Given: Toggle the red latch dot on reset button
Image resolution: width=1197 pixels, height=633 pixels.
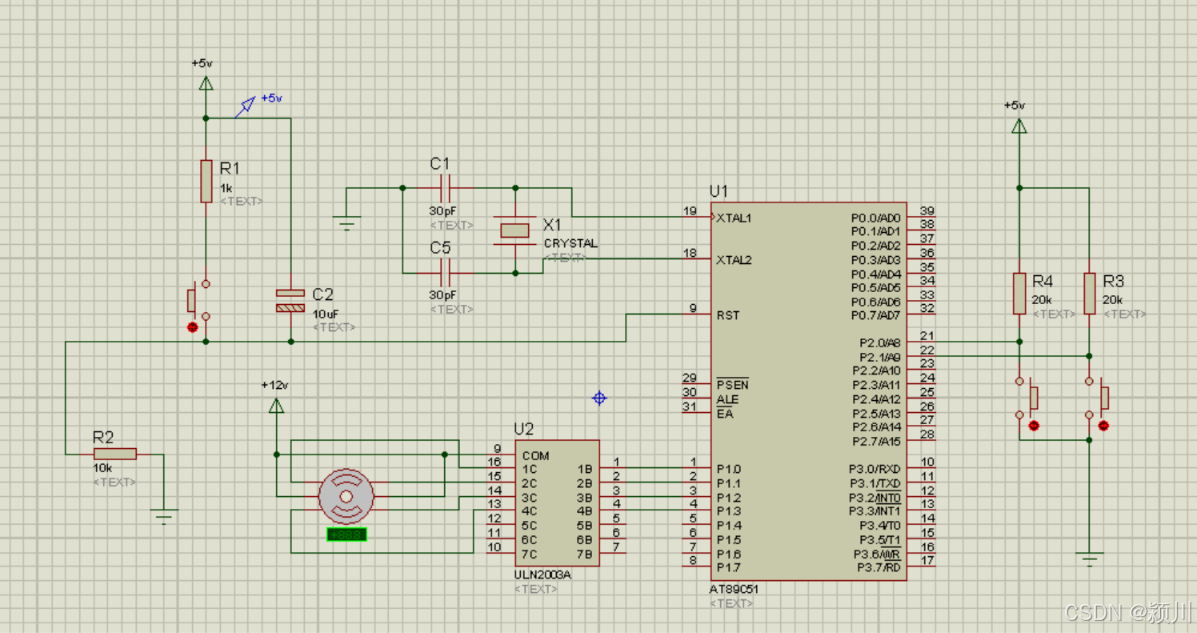Looking at the screenshot, I should tap(192, 327).
